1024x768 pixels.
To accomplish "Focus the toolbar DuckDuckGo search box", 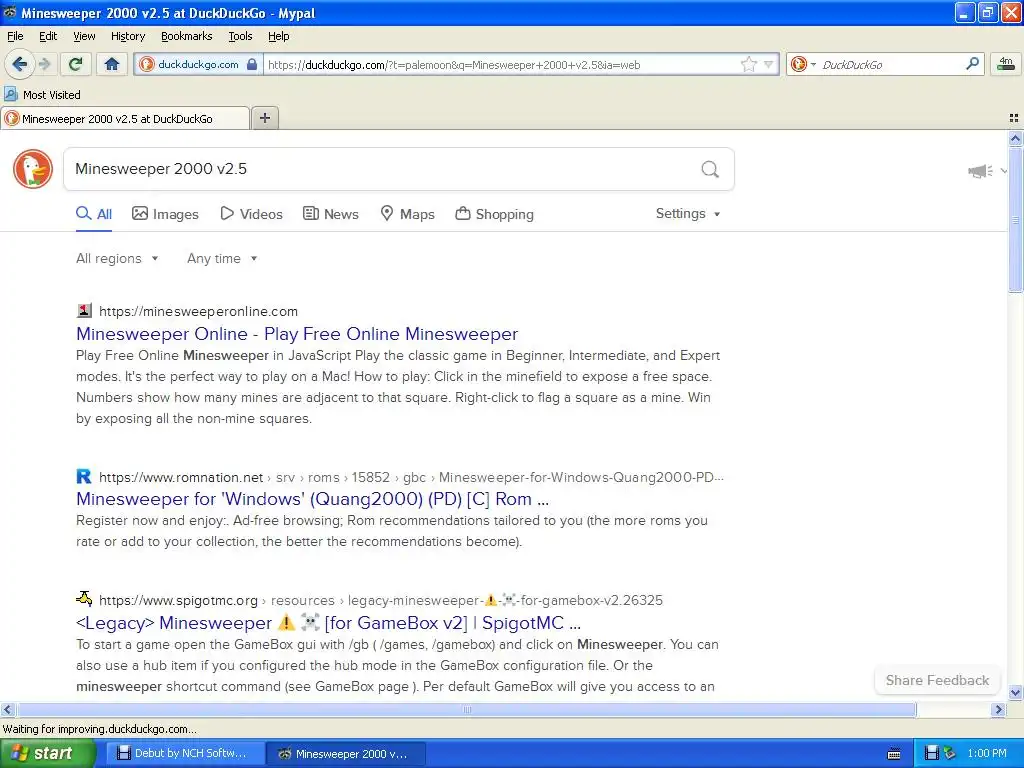I will click(x=891, y=64).
